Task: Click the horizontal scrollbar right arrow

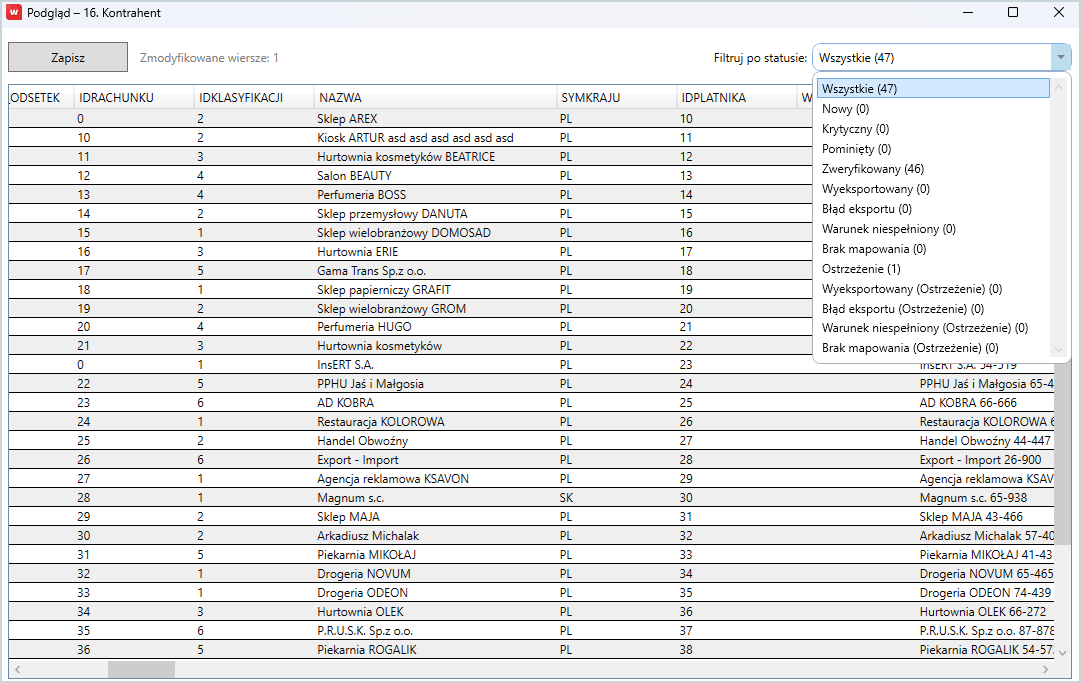Action: (1047, 670)
